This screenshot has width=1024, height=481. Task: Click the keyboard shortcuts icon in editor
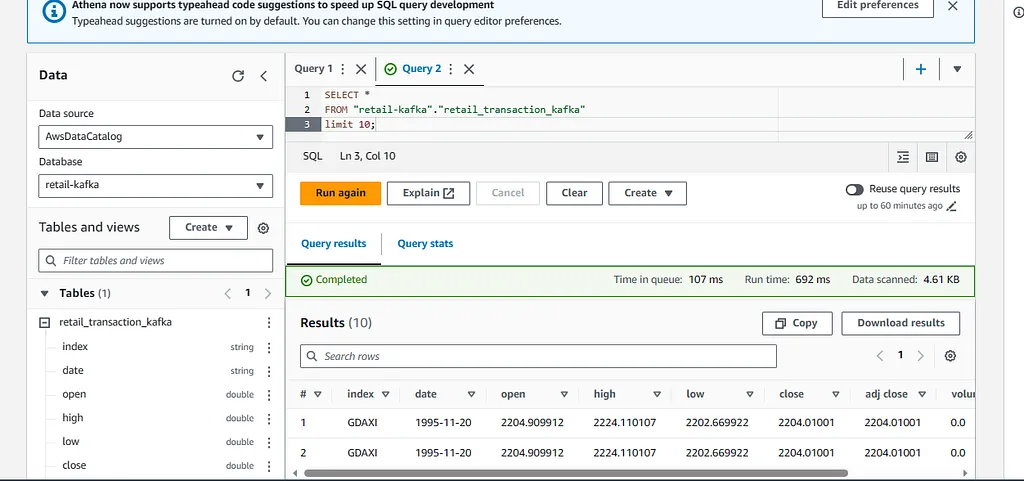[932, 157]
